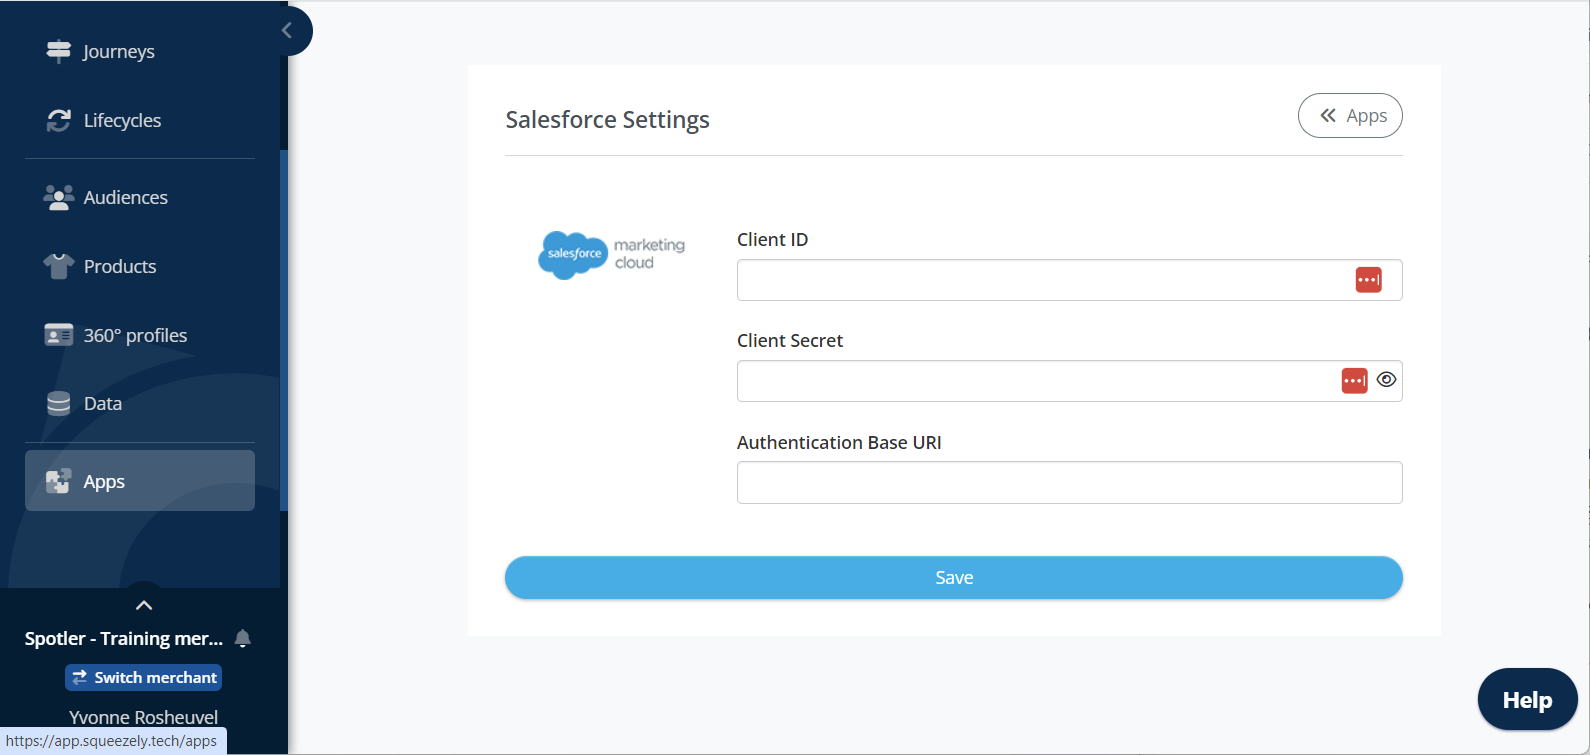The image size is (1590, 755).
Task: Click the Apps puzzle-piece icon
Action: click(59, 481)
